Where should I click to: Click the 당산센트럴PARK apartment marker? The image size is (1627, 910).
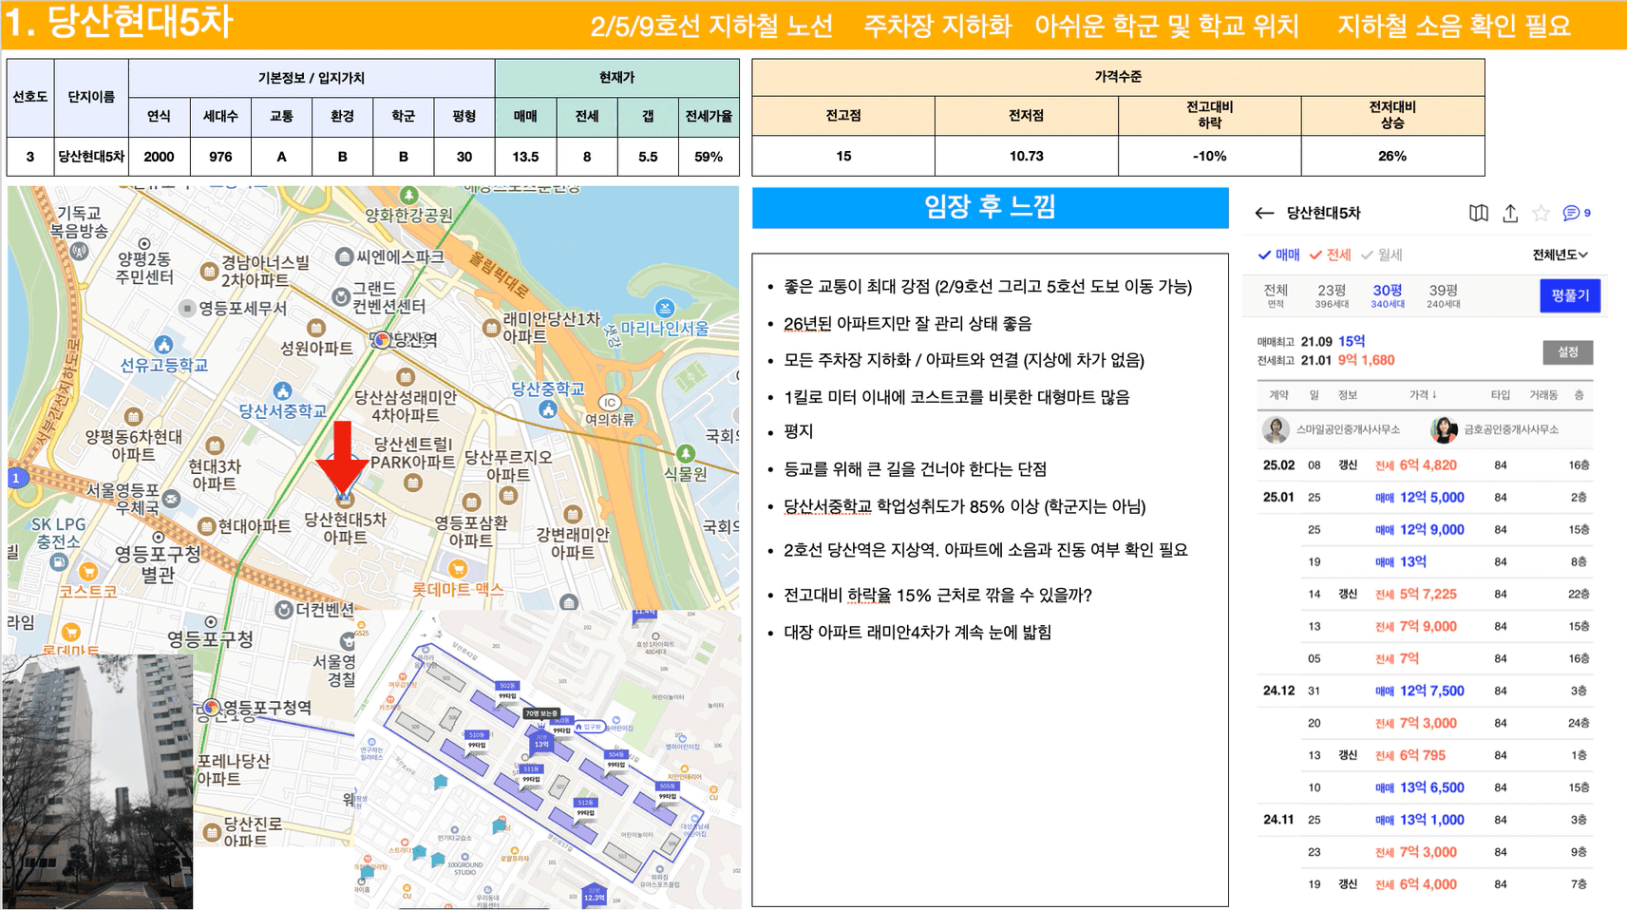(412, 483)
